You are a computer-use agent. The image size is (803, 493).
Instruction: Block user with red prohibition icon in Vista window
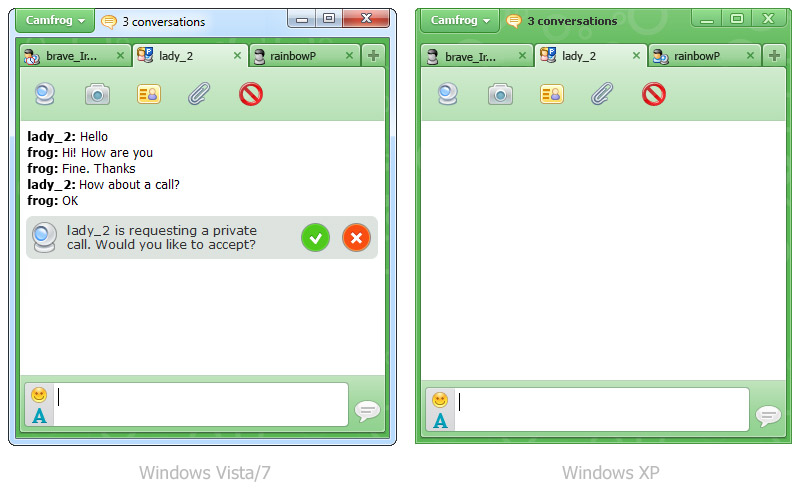(251, 95)
